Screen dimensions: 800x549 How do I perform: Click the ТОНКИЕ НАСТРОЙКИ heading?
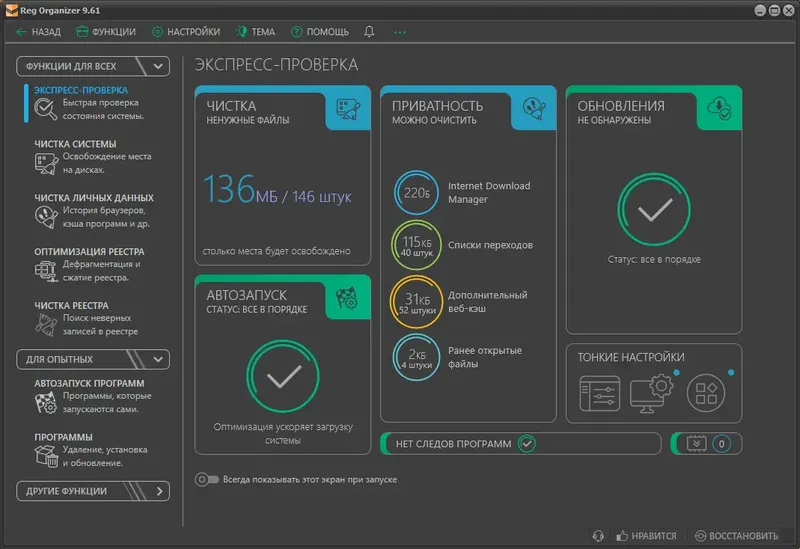click(631, 357)
